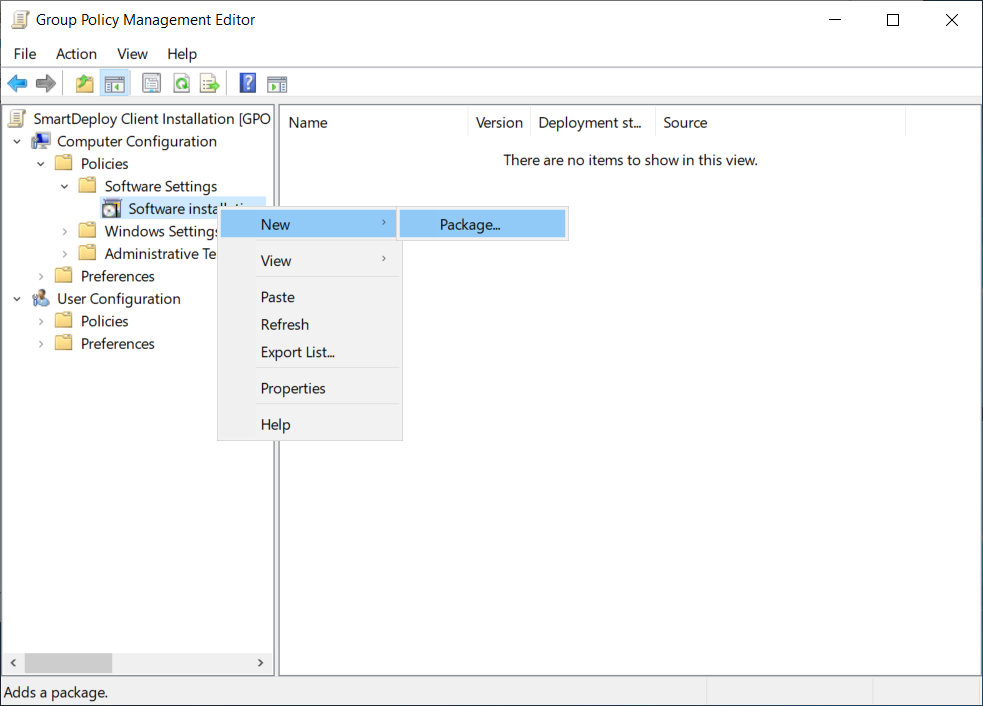Toggle the Show/Hide Console Tree icon

tap(115, 83)
